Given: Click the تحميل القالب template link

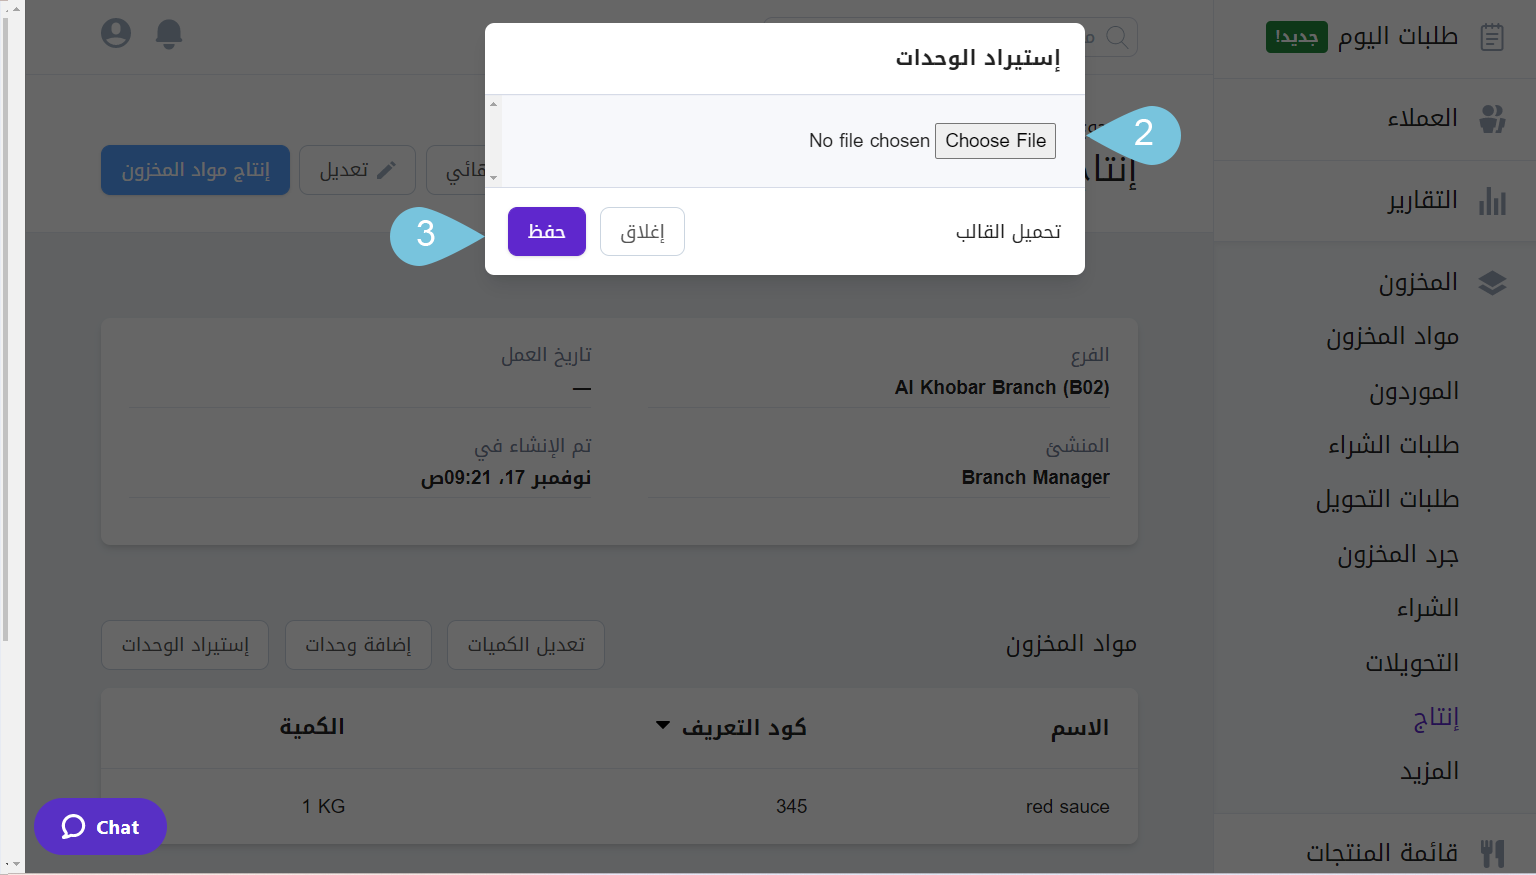Looking at the screenshot, I should click(x=1007, y=231).
